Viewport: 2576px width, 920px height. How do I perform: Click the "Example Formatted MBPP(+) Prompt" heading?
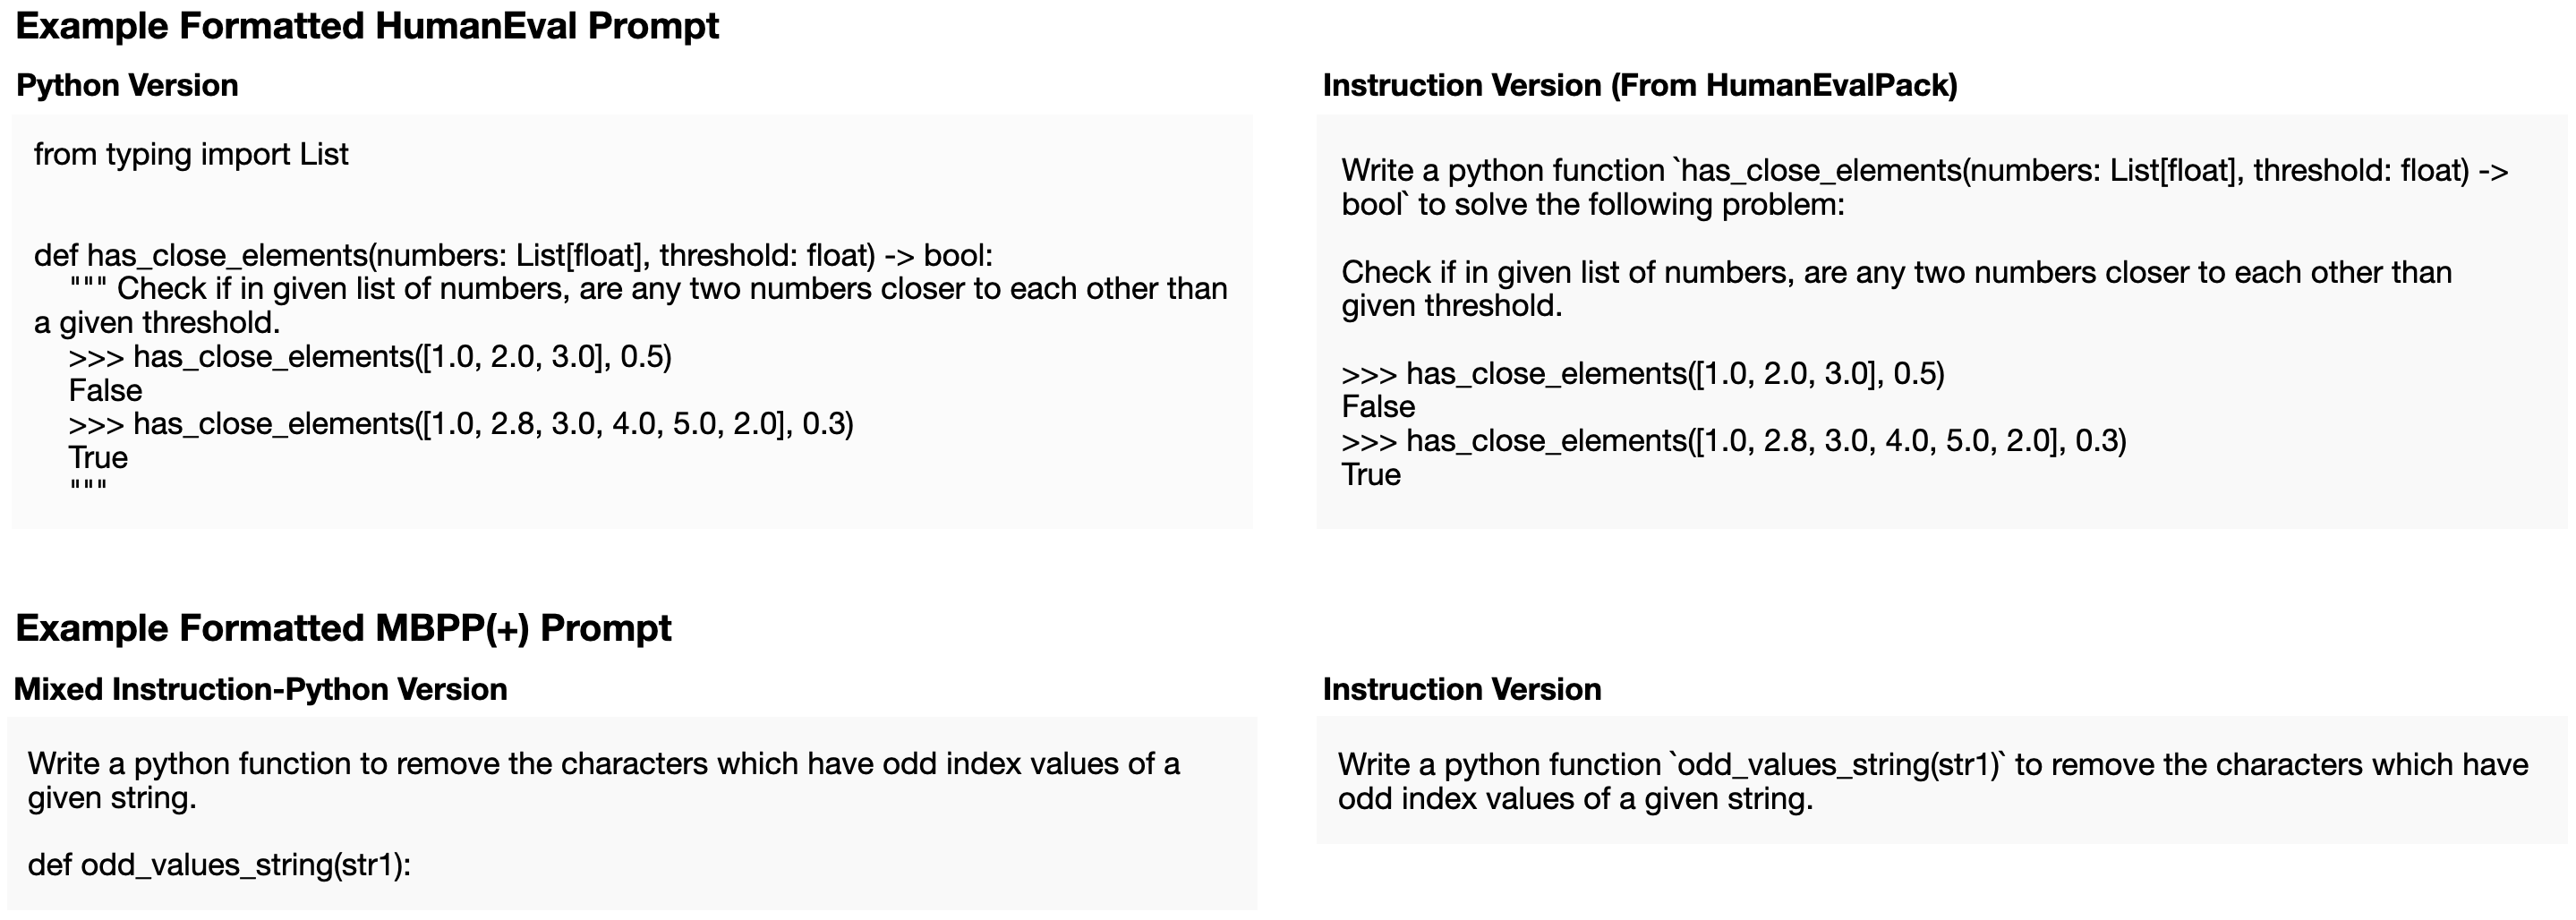click(x=343, y=628)
